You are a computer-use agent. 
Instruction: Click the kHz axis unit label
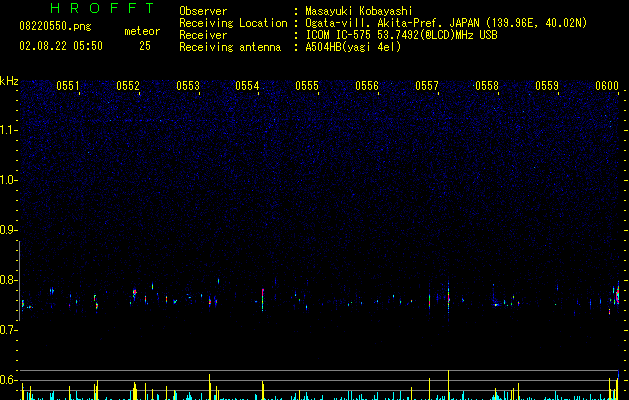tap(9, 81)
